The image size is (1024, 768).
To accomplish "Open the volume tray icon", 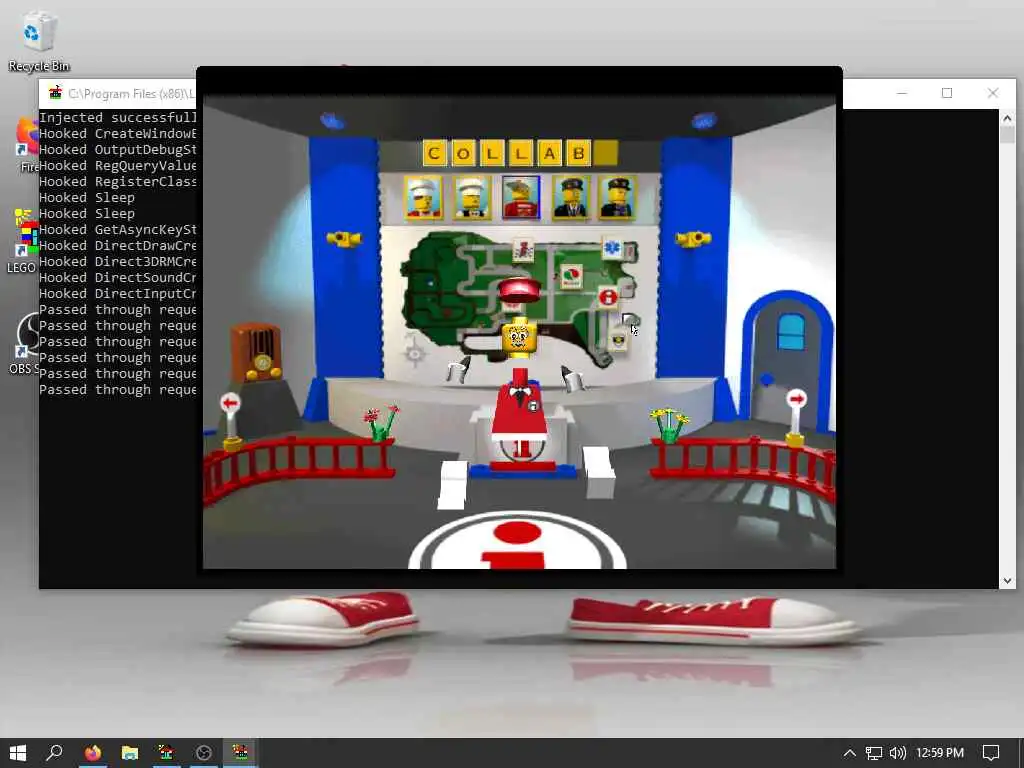I will pyautogui.click(x=898, y=753).
